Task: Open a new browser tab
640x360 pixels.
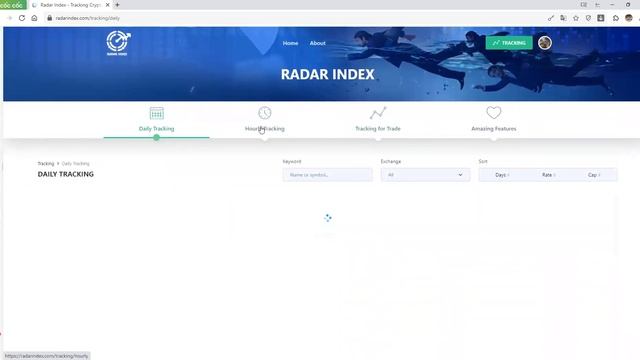Action: pos(117,5)
